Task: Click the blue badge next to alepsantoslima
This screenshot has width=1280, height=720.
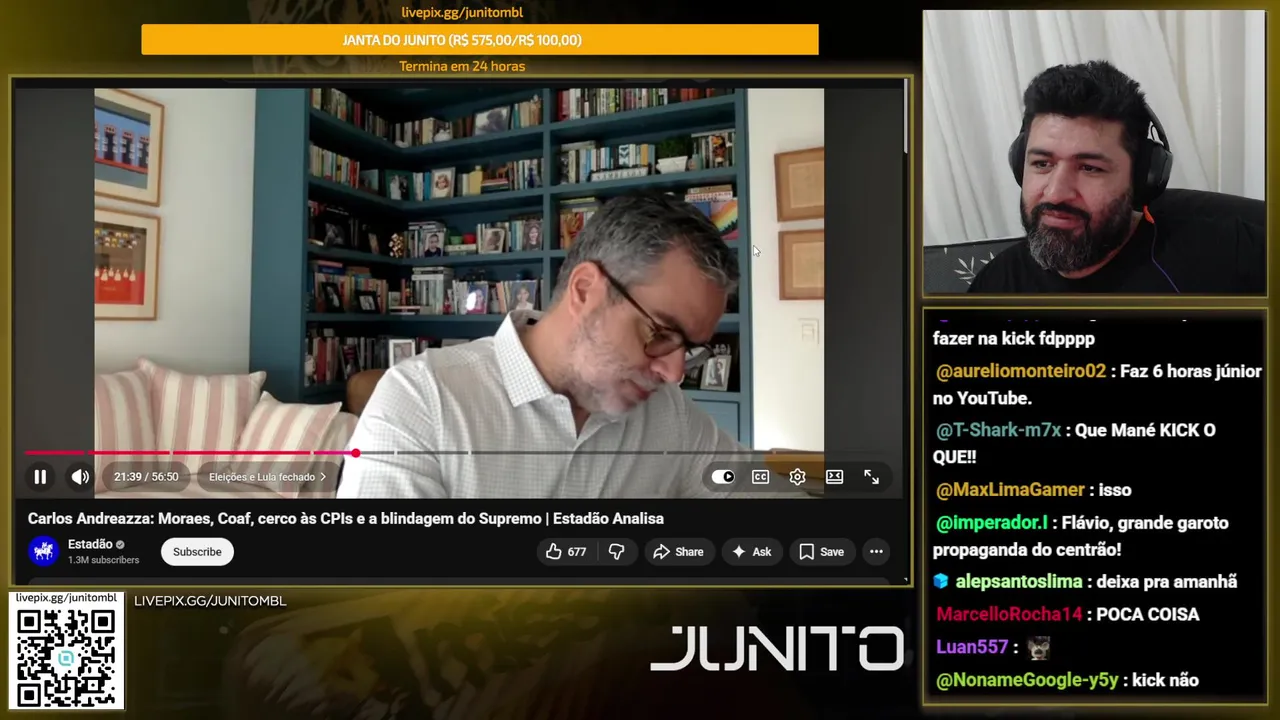Action: [941, 582]
